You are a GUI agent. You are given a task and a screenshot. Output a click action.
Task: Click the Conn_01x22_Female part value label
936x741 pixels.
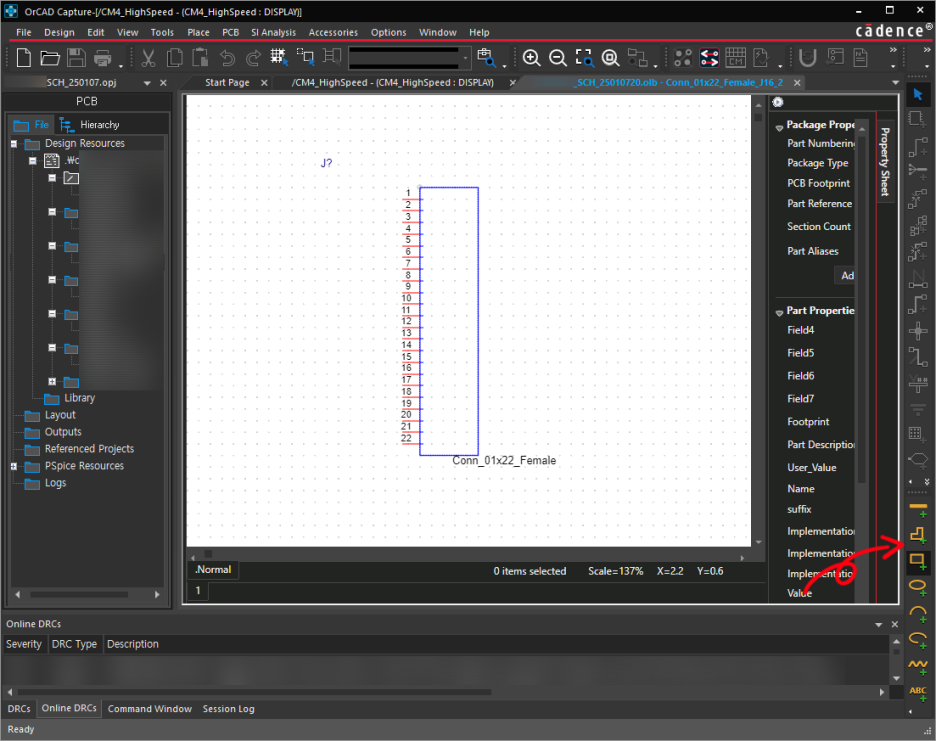click(x=504, y=460)
